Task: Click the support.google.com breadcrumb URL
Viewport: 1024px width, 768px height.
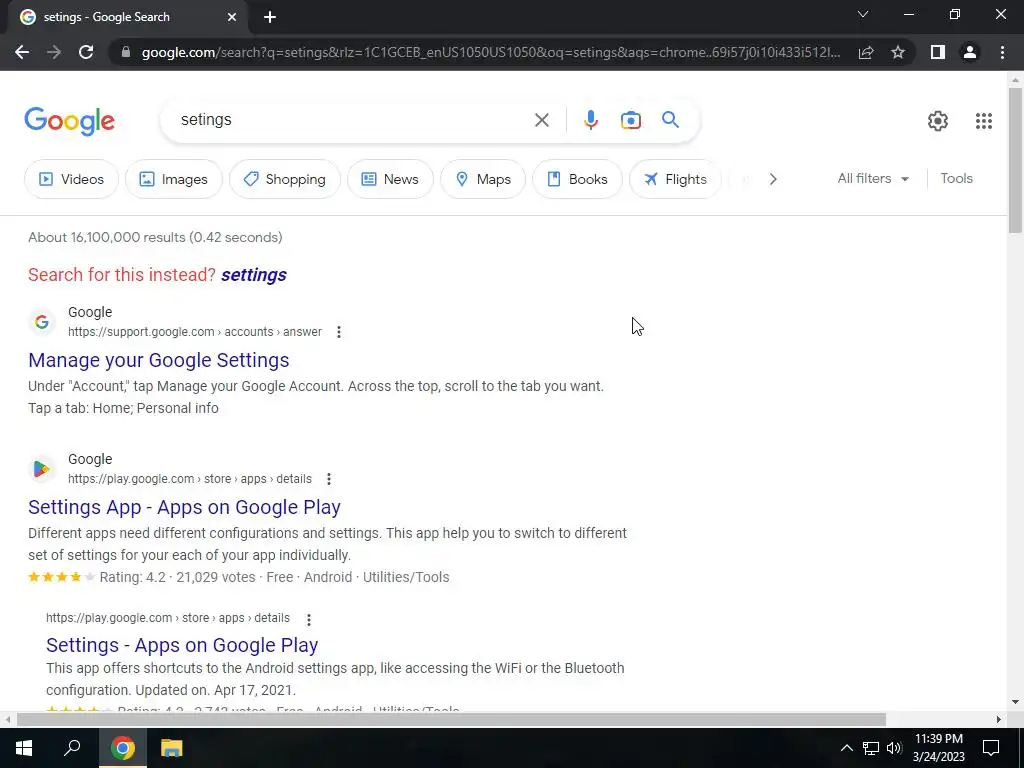Action: click(195, 332)
